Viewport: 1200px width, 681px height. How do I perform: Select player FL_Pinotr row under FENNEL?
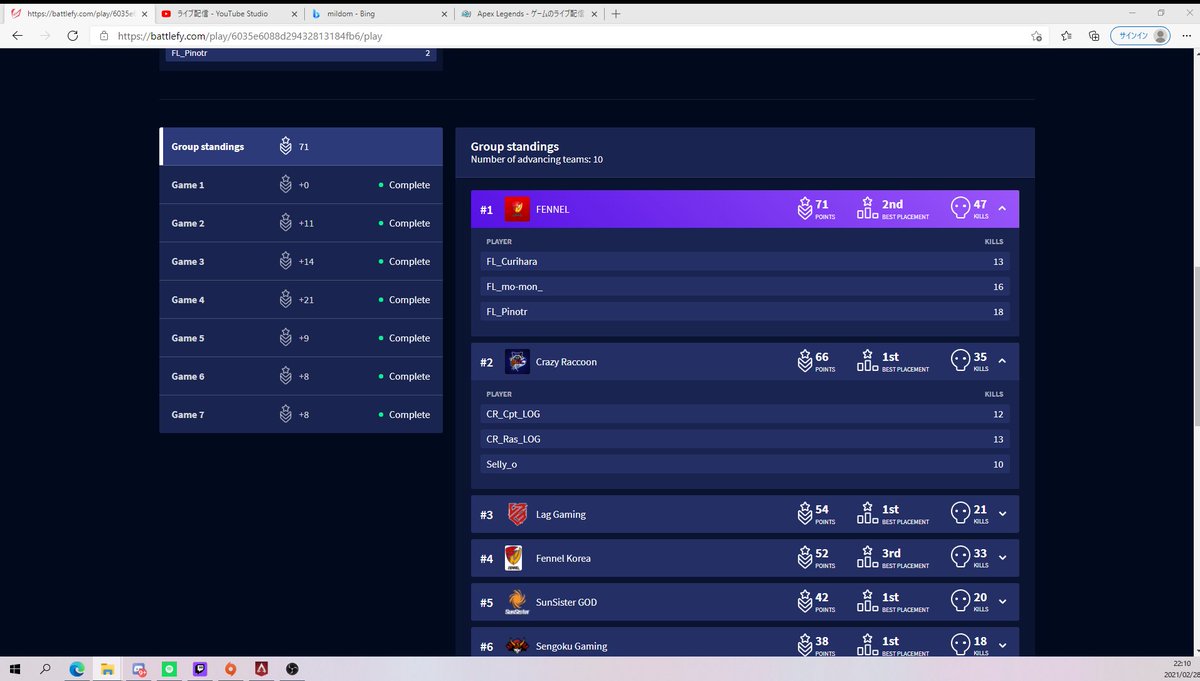click(745, 312)
